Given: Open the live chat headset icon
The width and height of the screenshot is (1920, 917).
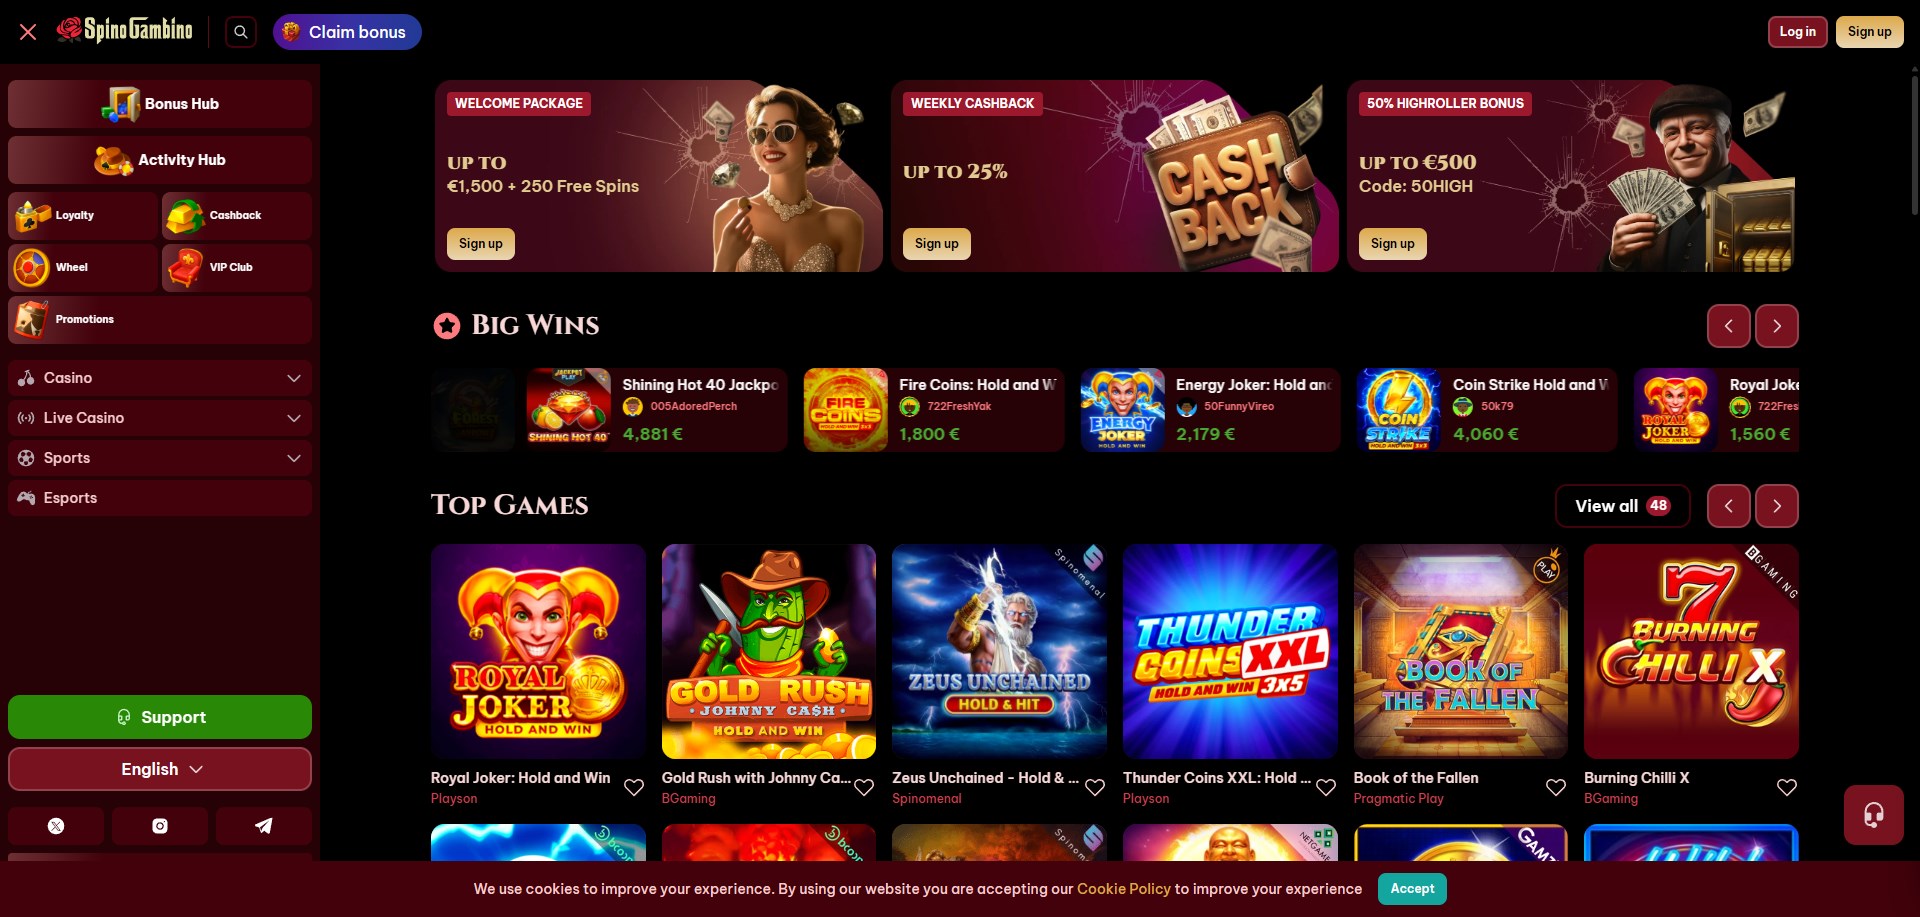Looking at the screenshot, I should [x=1873, y=815].
